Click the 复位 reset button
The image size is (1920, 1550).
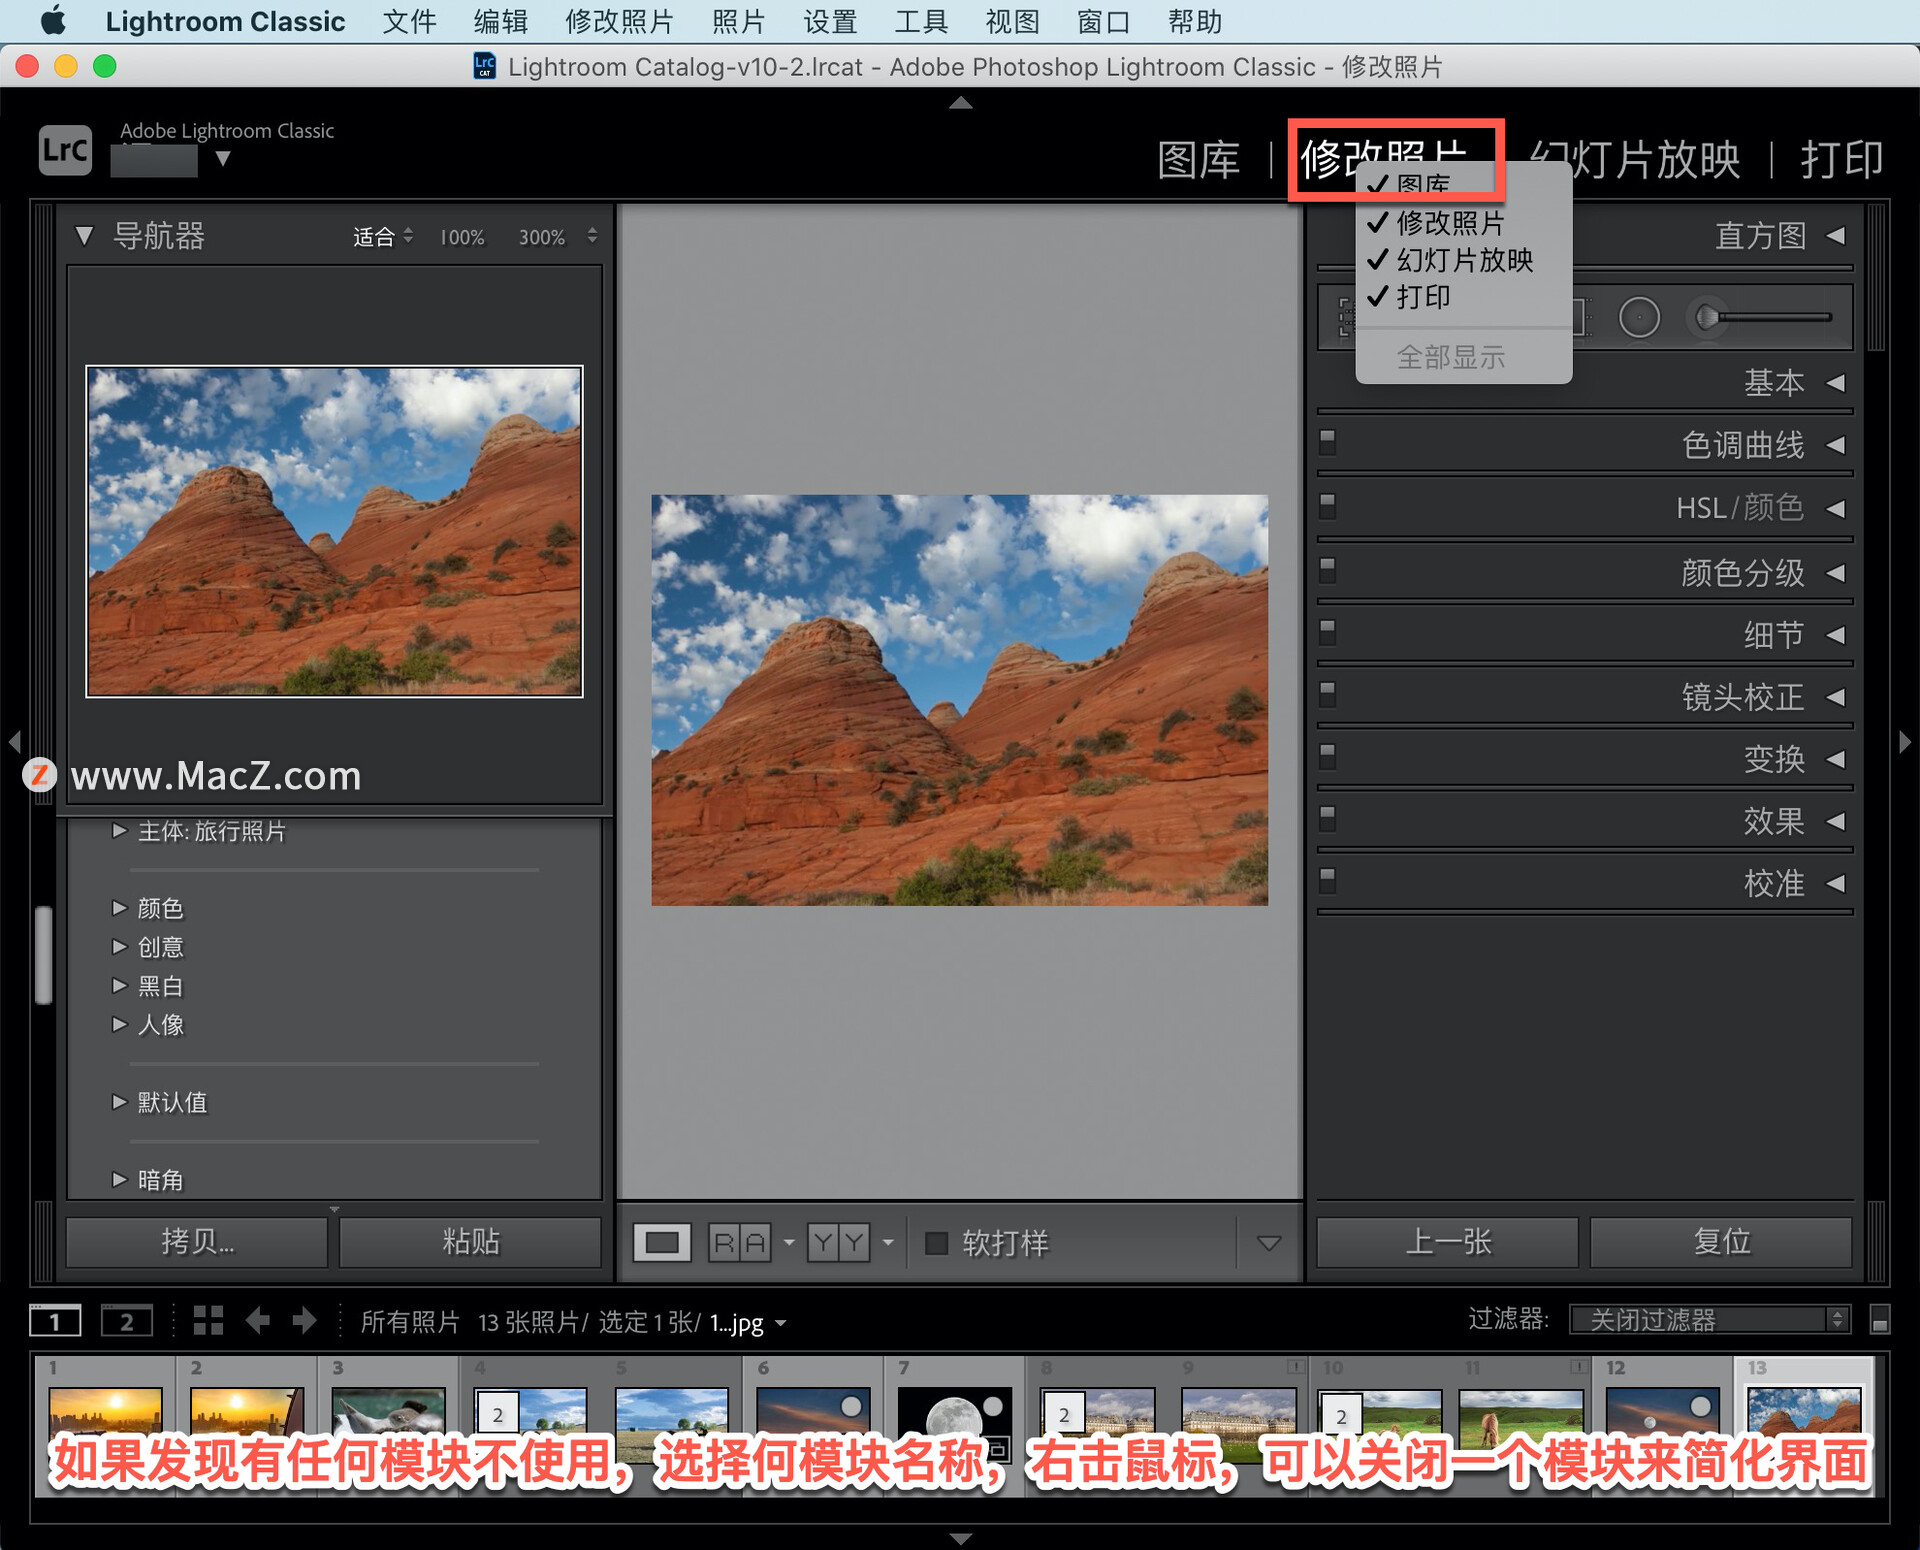pyautogui.click(x=1721, y=1241)
